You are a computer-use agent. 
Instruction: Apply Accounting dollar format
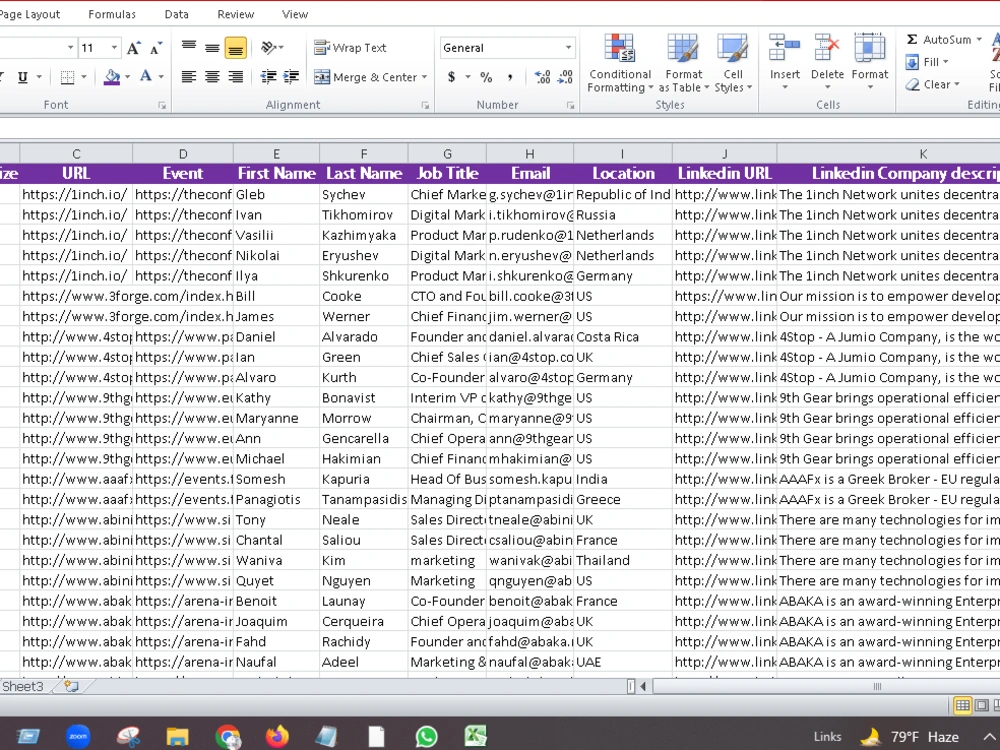[452, 77]
